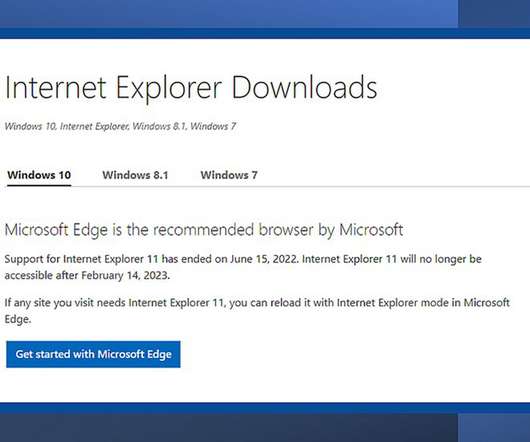Image resolution: width=530 pixels, height=442 pixels.
Task: Open the italic Windows 7 tag
Action: (x=213, y=126)
